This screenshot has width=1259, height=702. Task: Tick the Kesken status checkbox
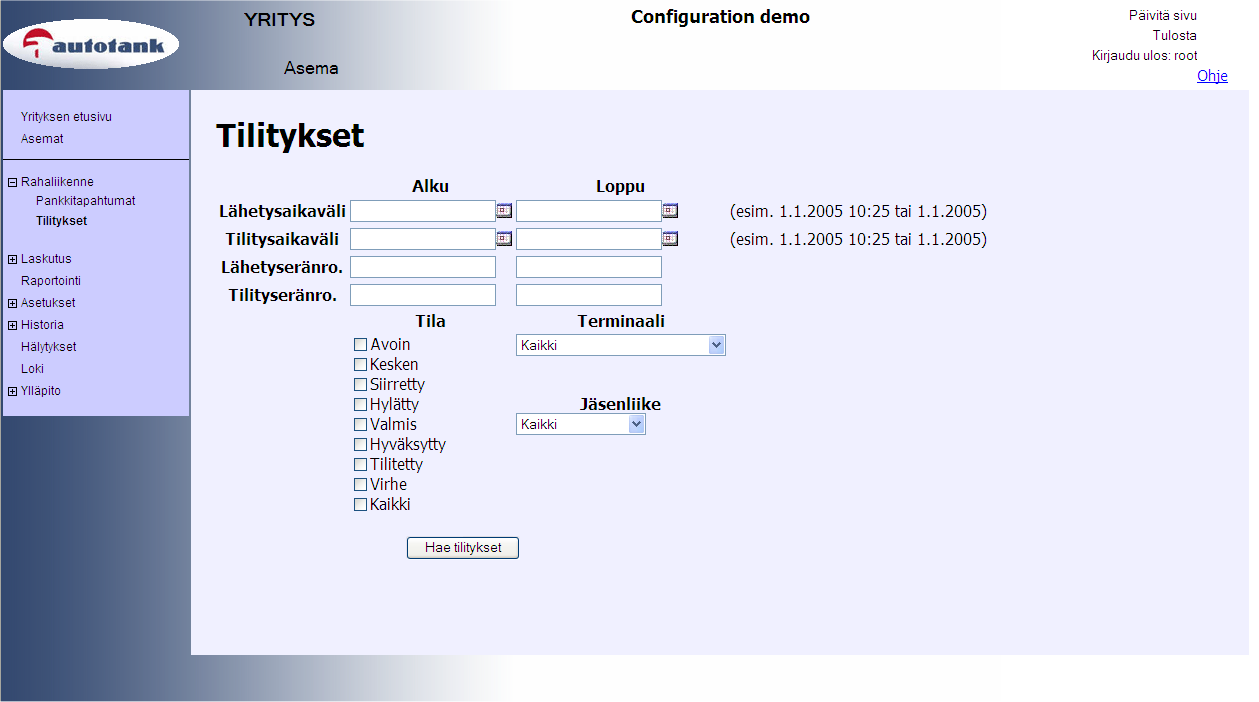tap(361, 364)
